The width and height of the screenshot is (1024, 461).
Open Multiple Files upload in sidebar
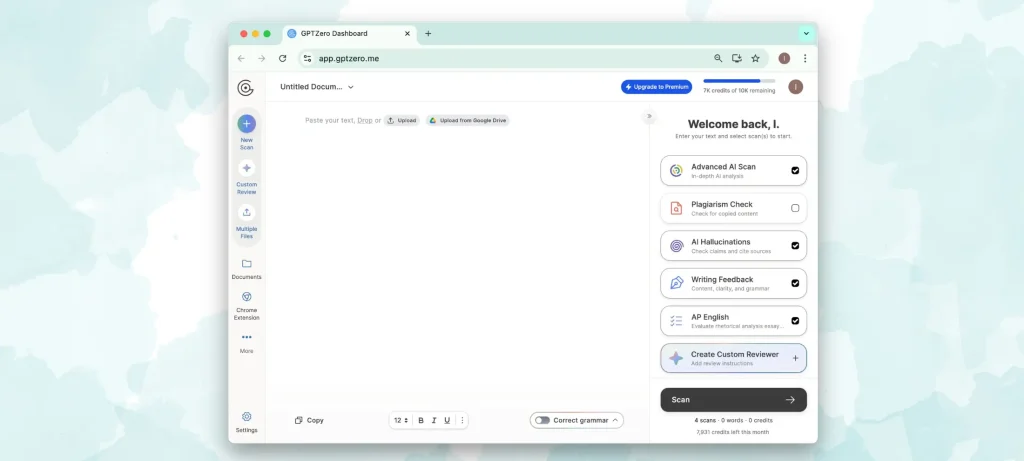(246, 222)
